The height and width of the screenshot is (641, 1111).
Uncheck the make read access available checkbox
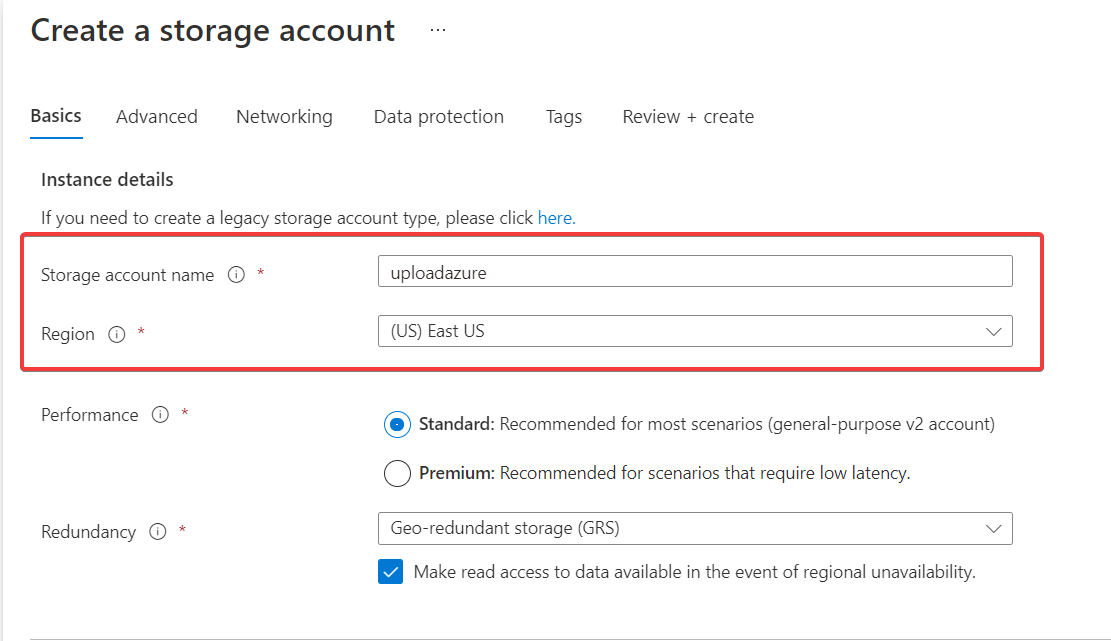(x=391, y=572)
